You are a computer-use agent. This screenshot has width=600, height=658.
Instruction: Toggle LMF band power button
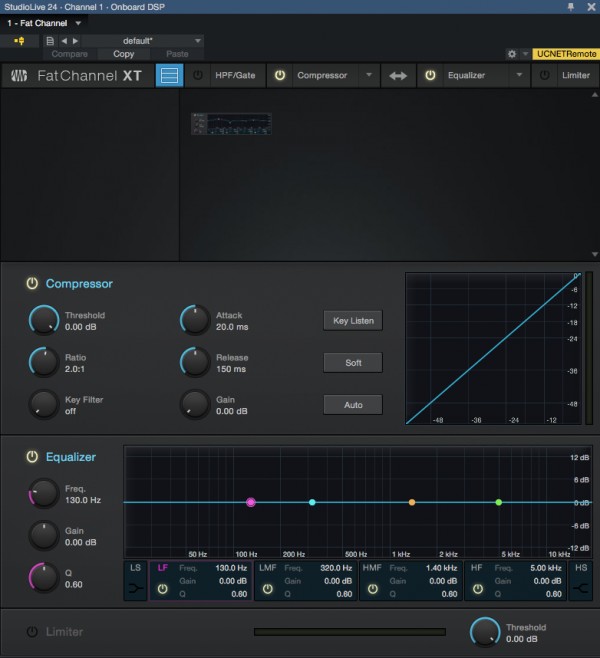pos(268,589)
